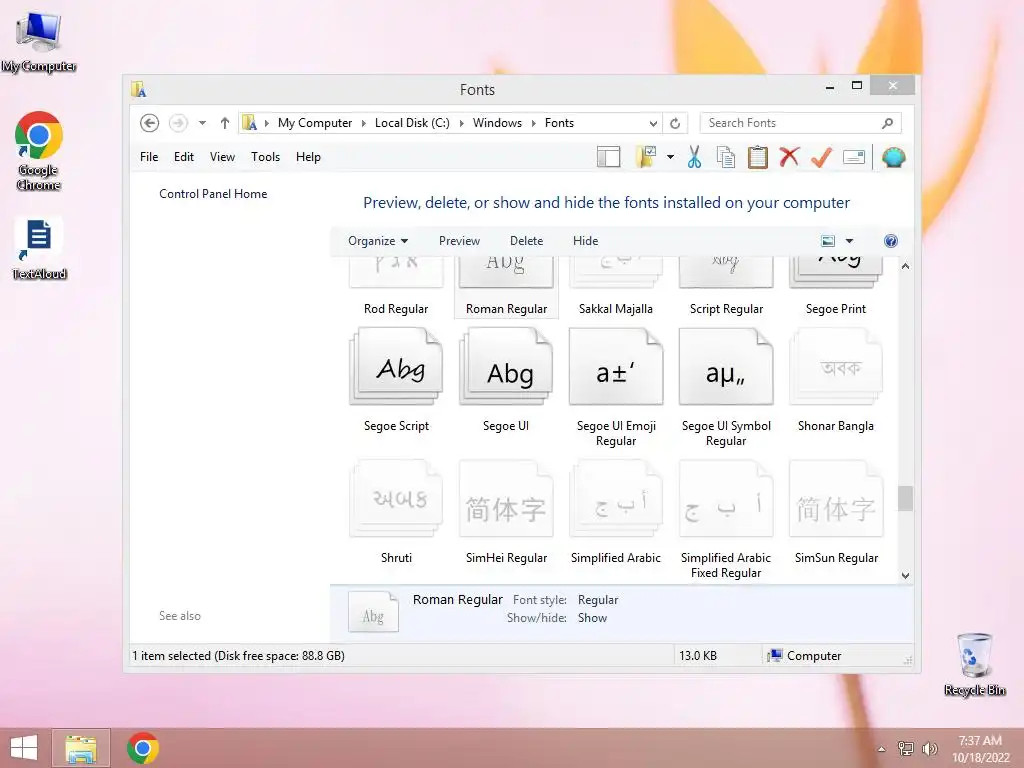Click the Preview button
Viewport: 1024px width, 768px height.
pos(459,241)
